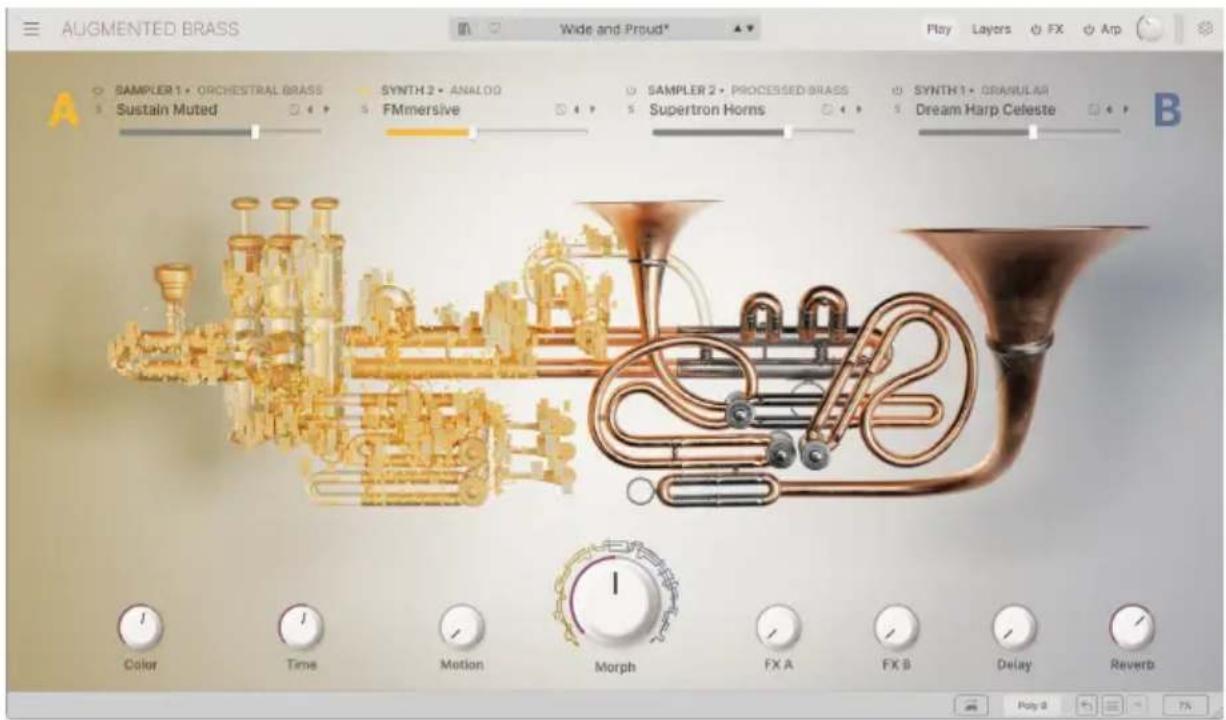
Task: Select next sample for Supertron Horns
Action: pos(858,109)
